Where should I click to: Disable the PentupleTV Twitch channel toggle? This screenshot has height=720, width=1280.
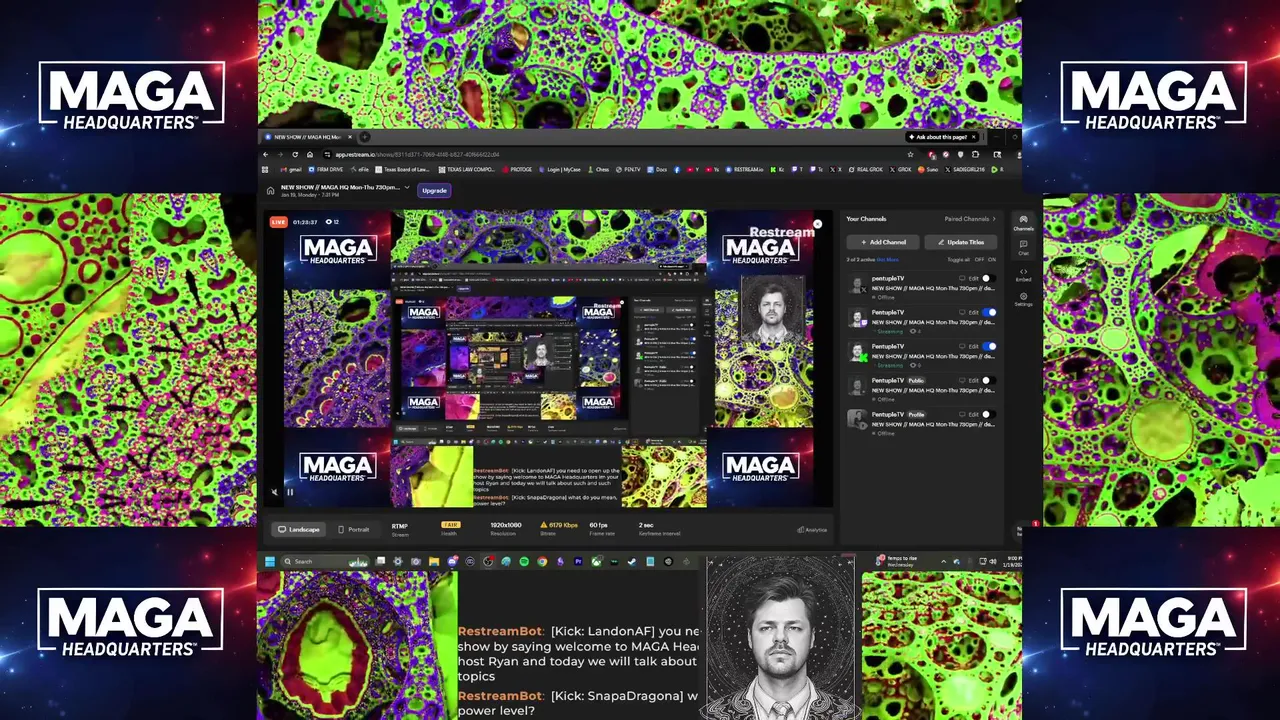coord(989,313)
